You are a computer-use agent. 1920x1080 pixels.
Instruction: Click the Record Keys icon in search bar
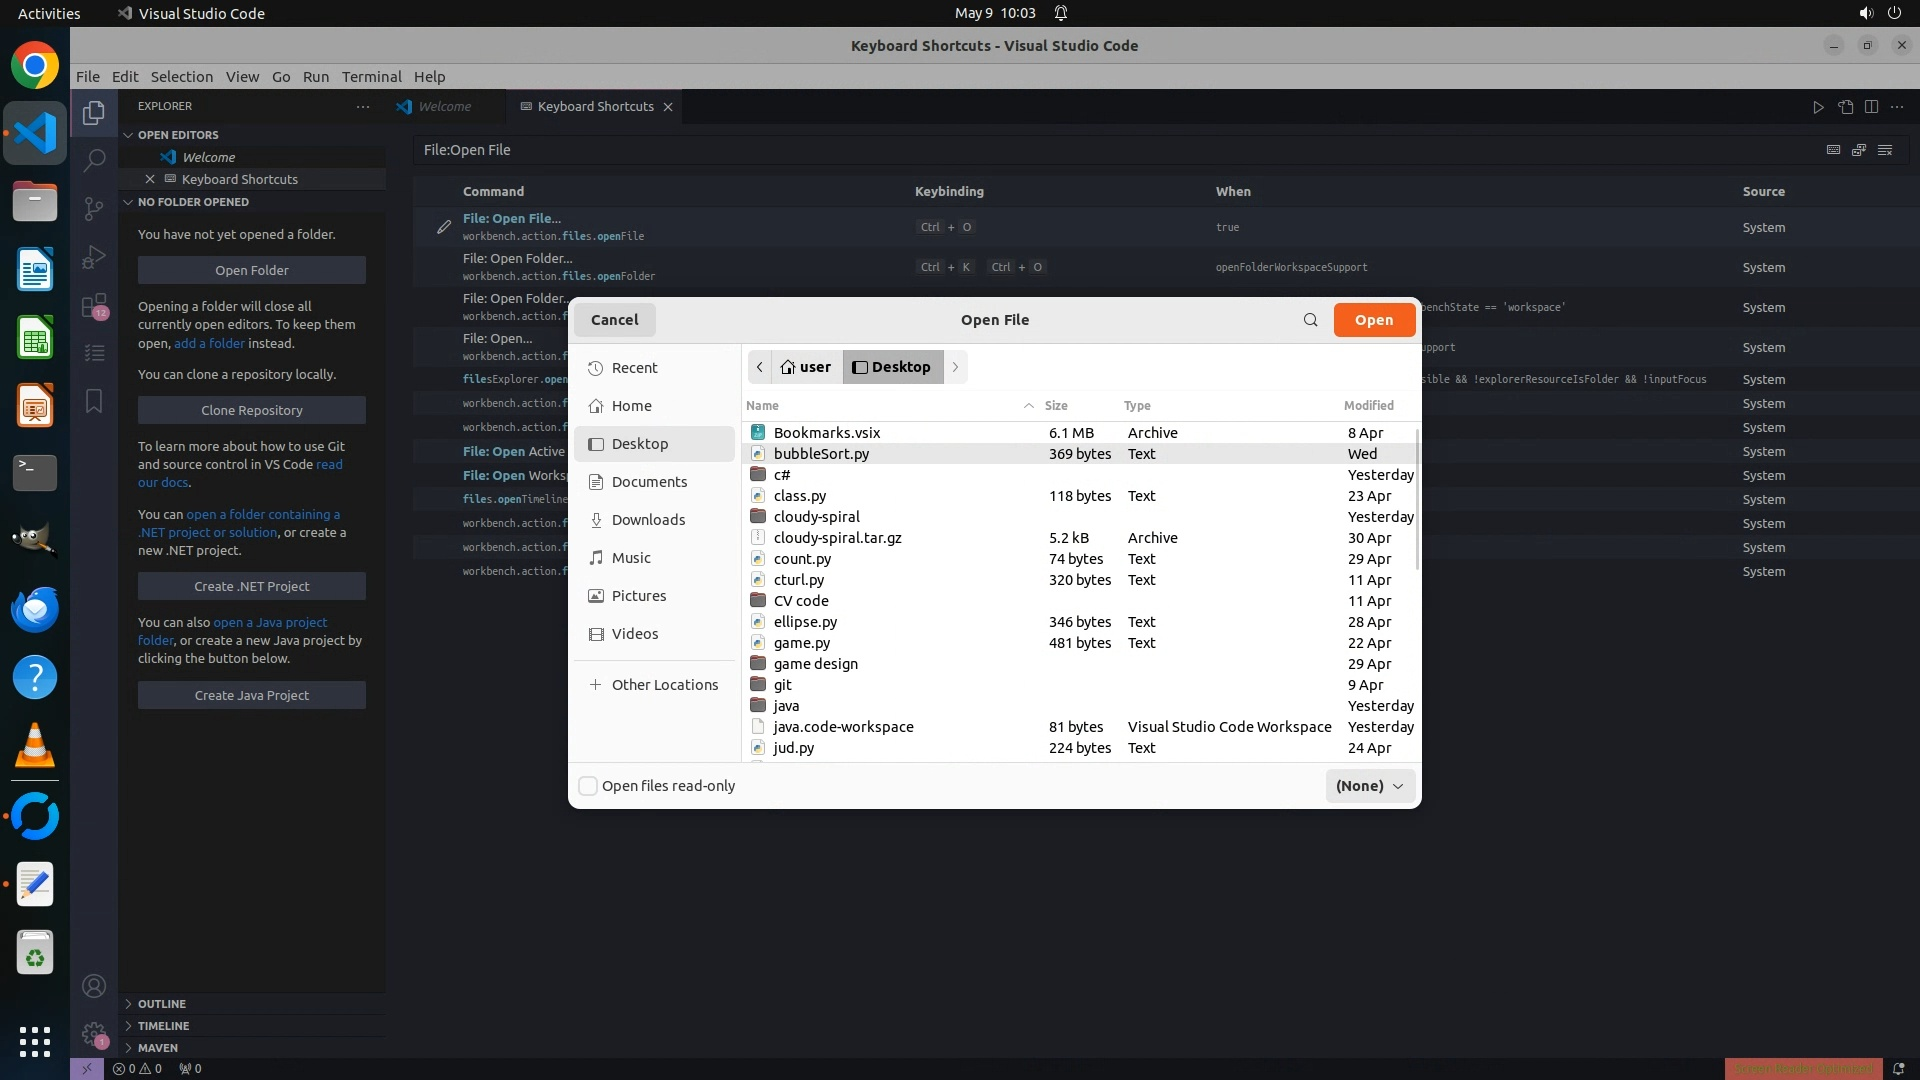[1833, 150]
